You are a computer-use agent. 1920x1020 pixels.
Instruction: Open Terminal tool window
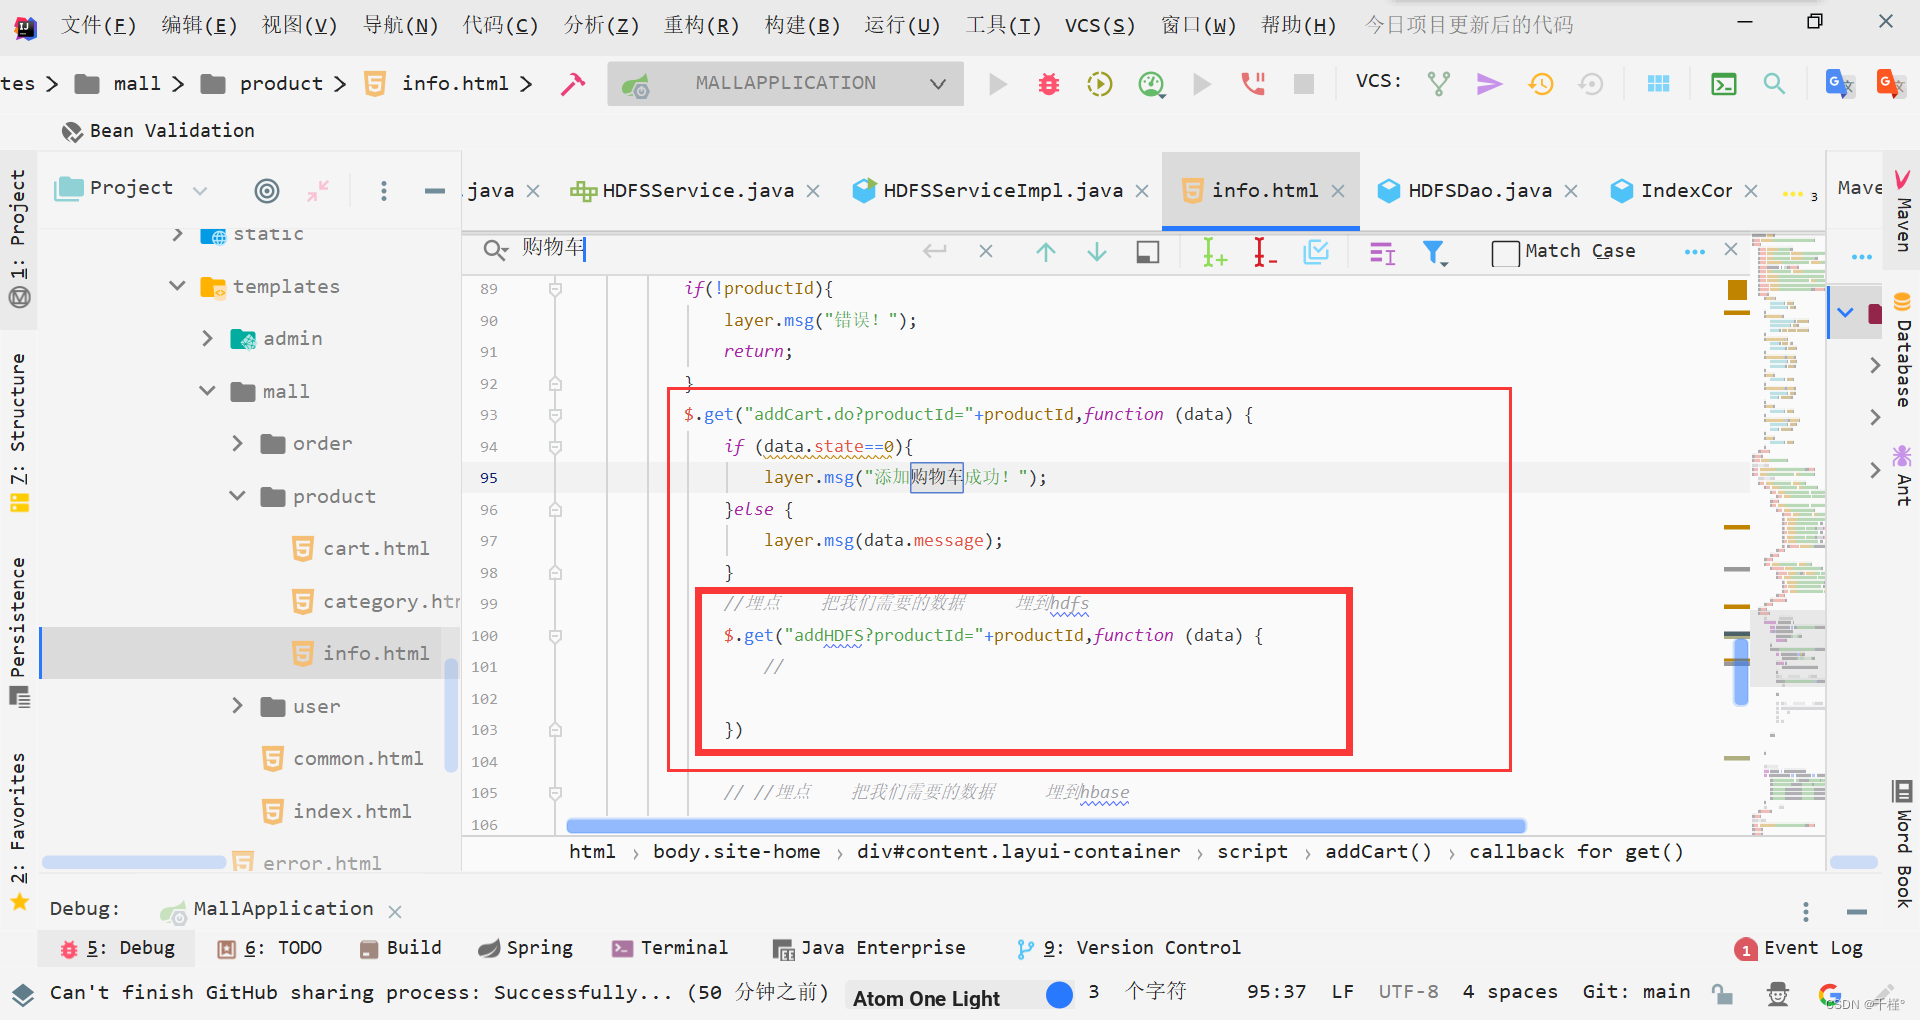(670, 948)
